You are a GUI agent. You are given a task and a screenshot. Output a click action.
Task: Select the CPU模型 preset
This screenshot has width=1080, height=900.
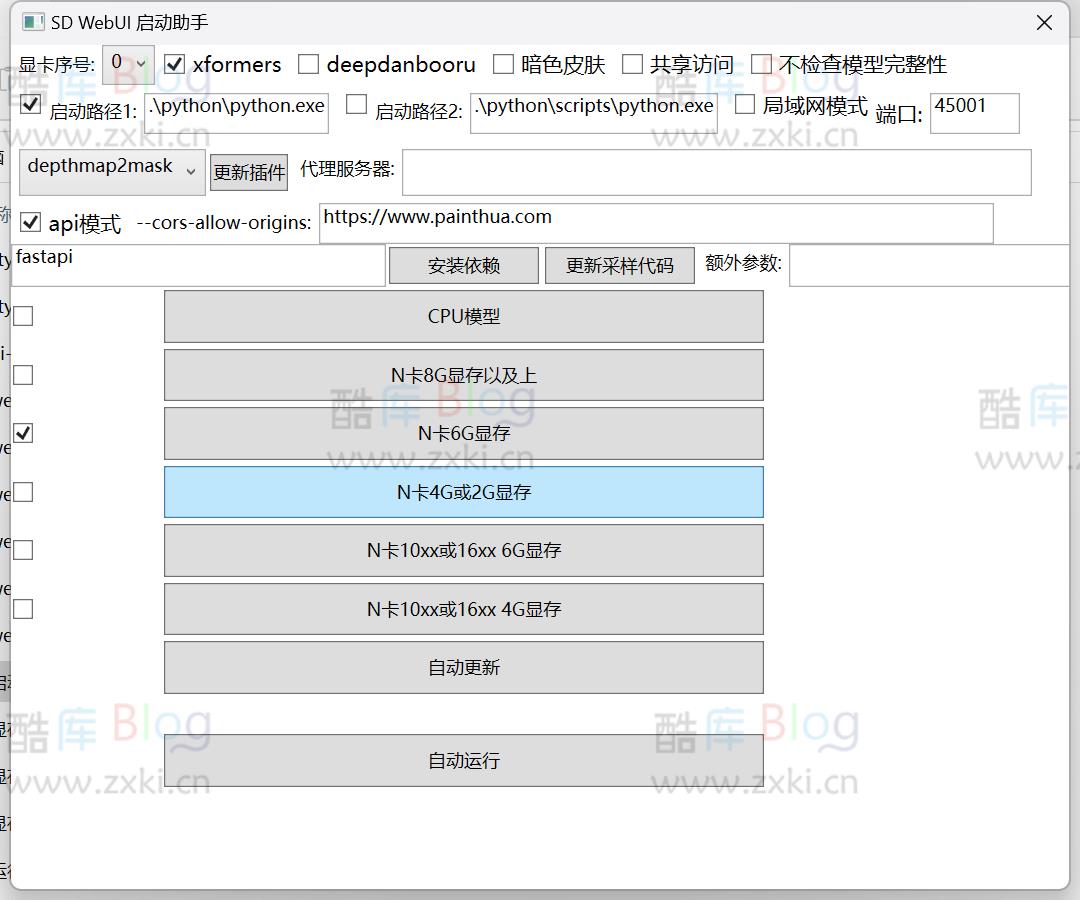(x=463, y=315)
